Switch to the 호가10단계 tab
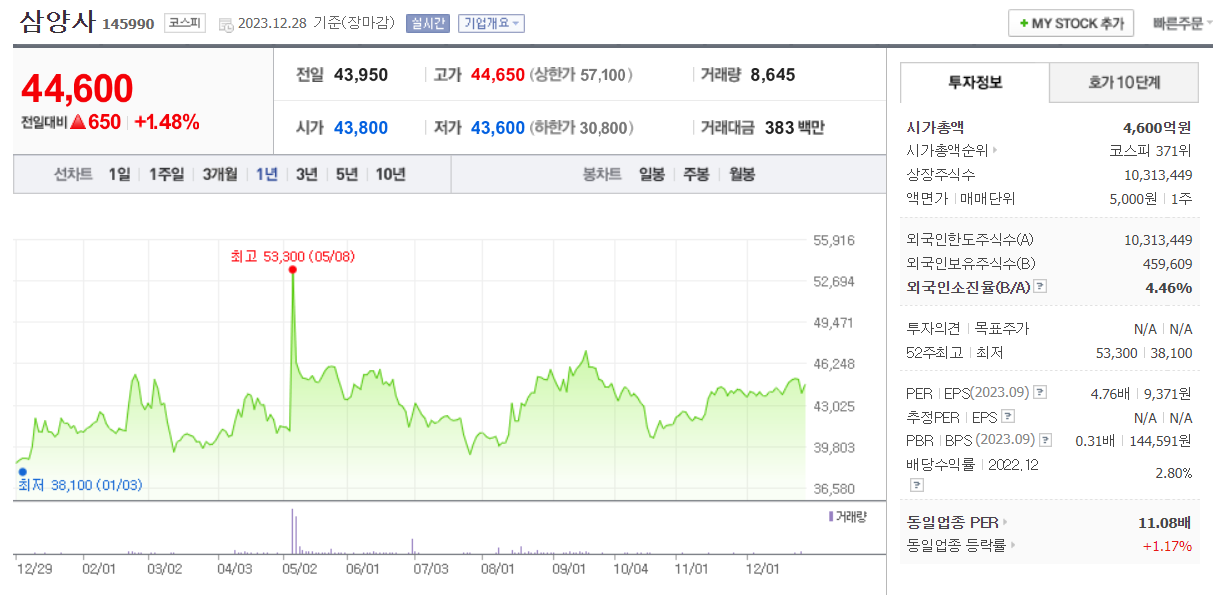This screenshot has width=1223, height=595. 1124,82
